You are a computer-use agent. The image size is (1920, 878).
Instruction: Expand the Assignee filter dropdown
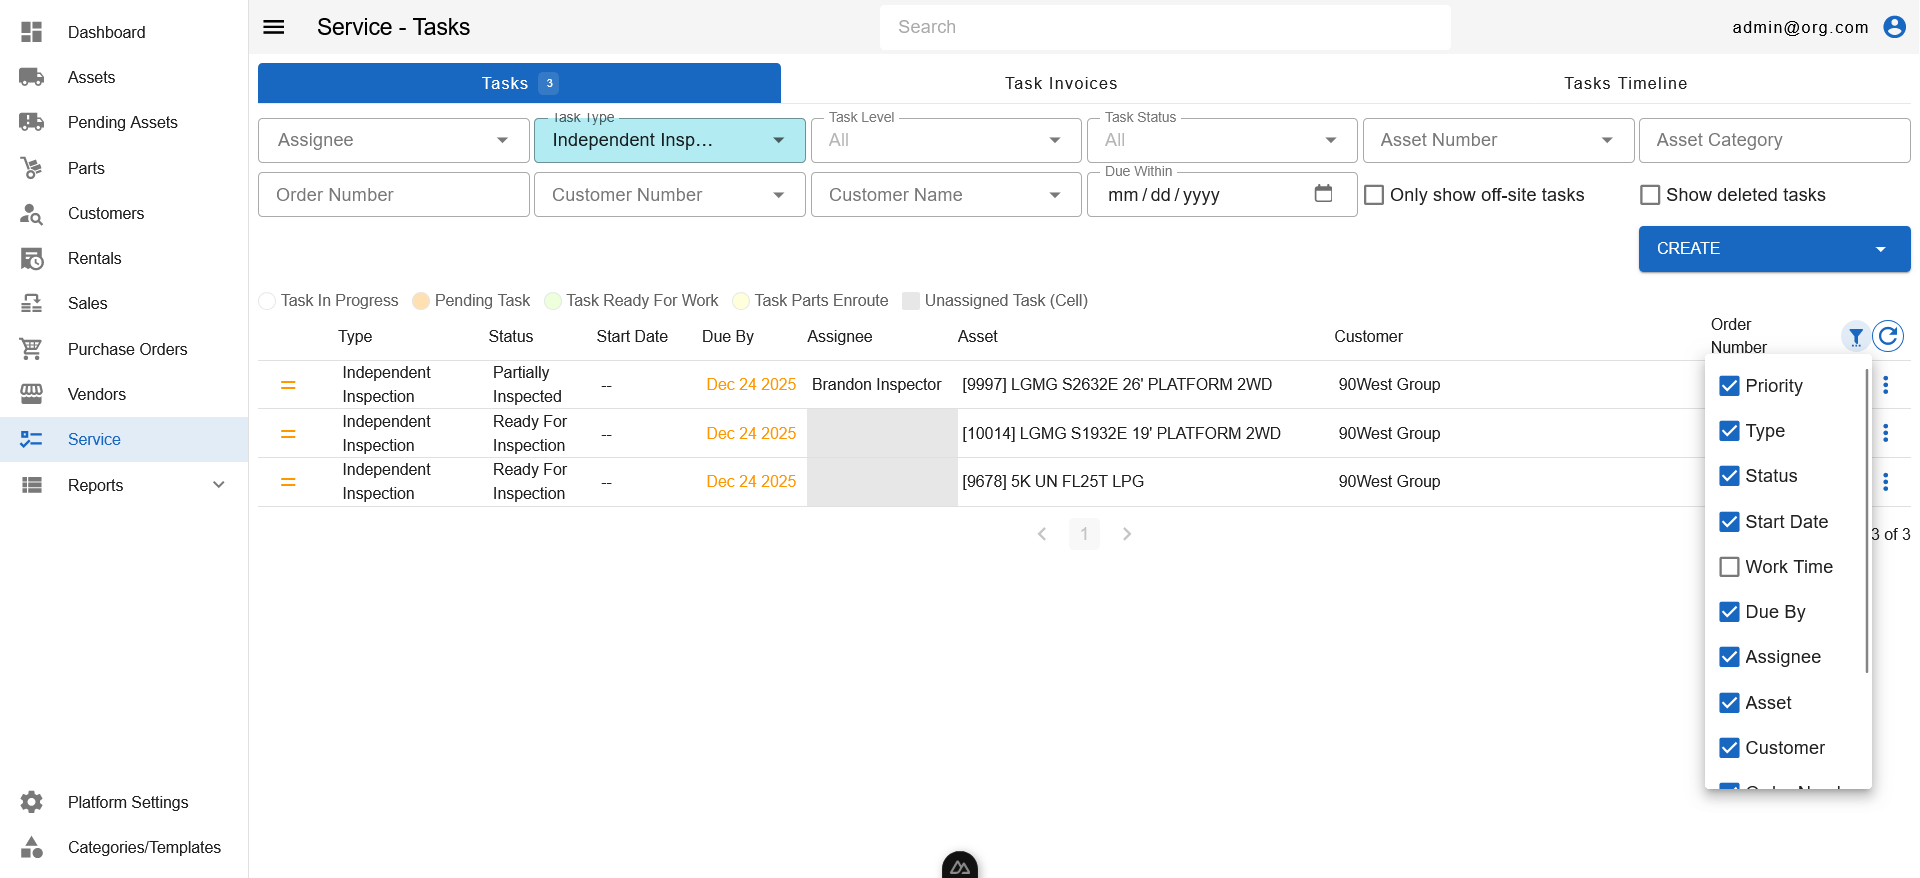[x=394, y=140]
